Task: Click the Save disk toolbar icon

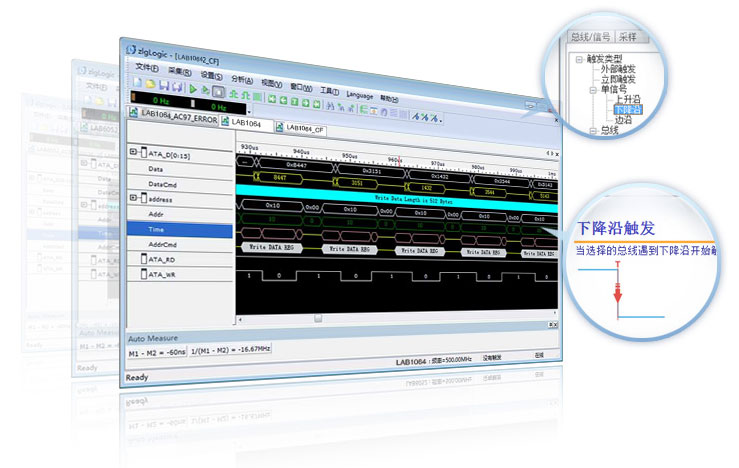Action: click(x=164, y=86)
